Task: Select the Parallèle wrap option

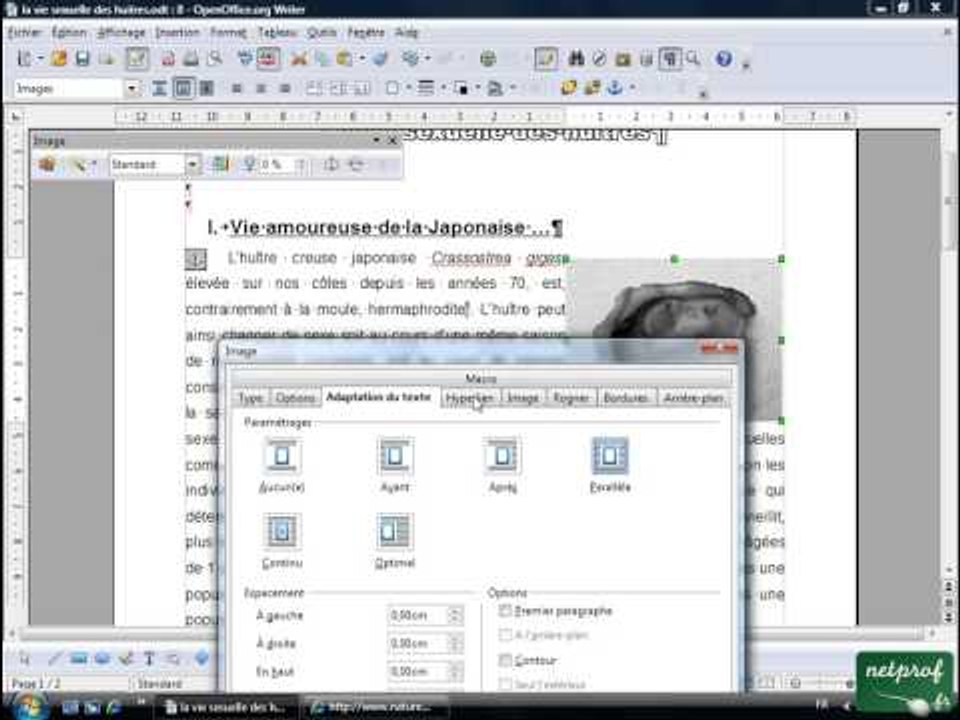Action: (610, 465)
